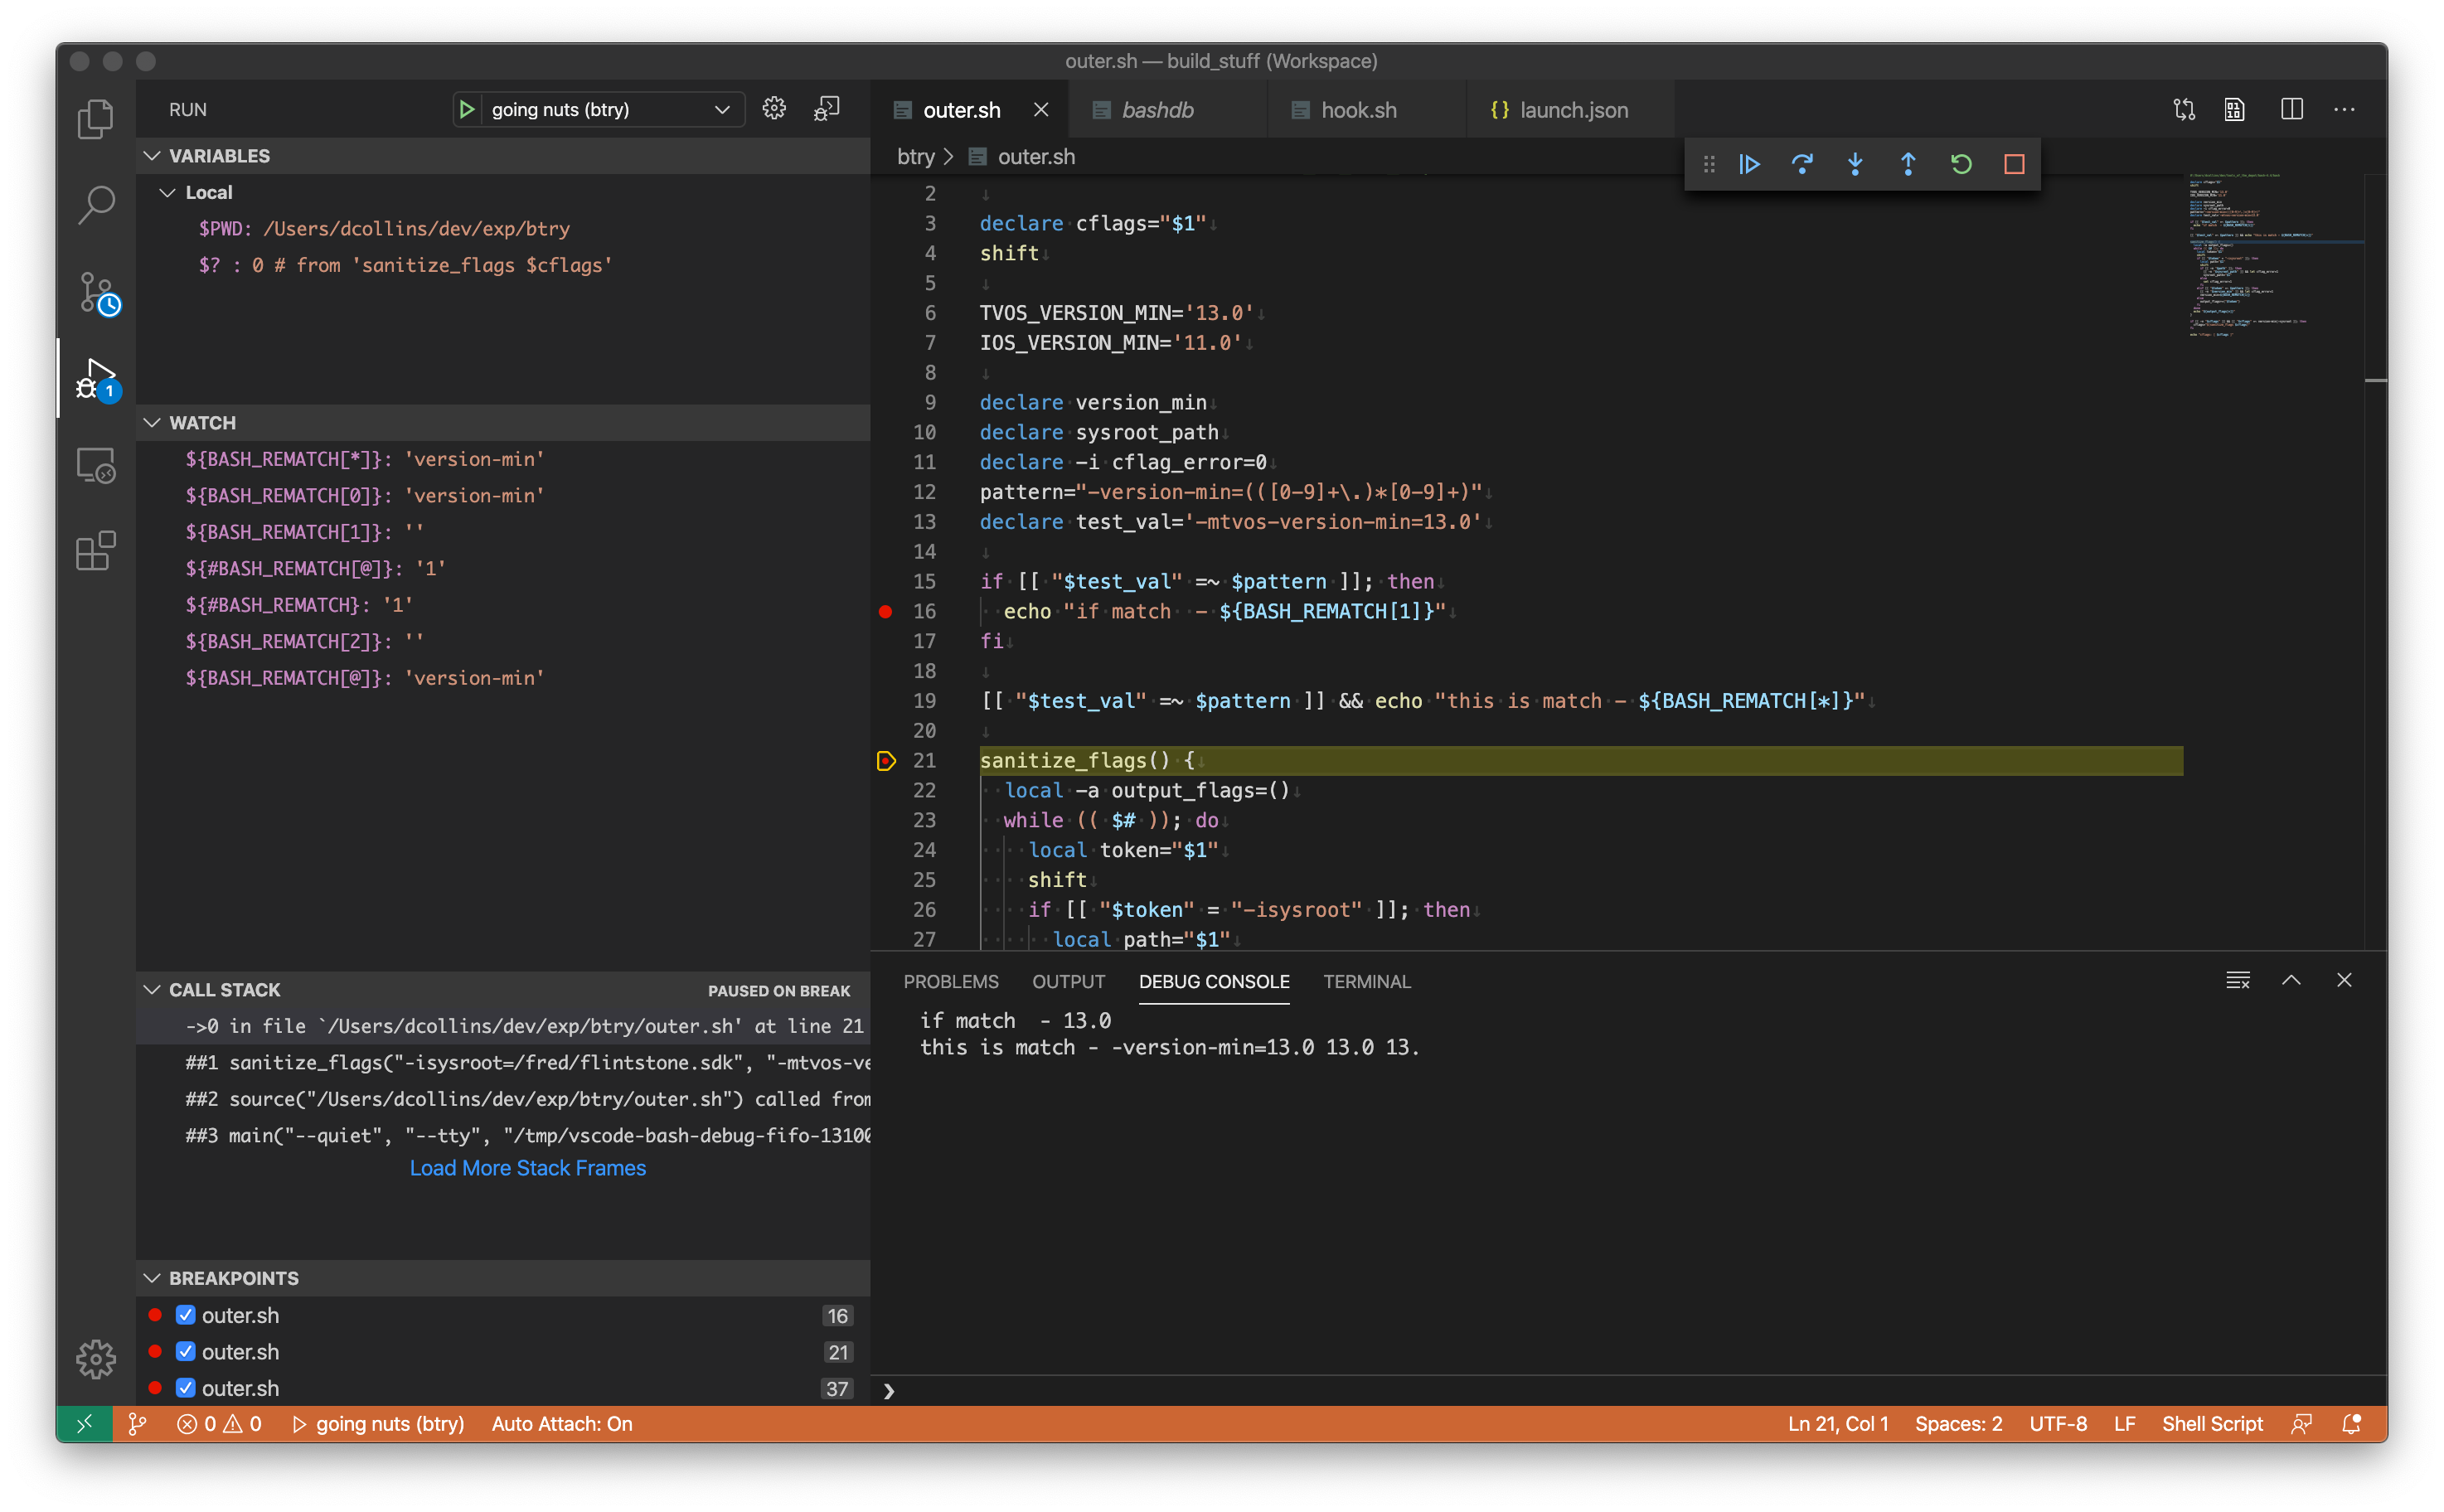Screen dimensions: 2444x1512
Task: Uncheck the outer.sh line 16 breakpoint
Action: click(185, 1315)
